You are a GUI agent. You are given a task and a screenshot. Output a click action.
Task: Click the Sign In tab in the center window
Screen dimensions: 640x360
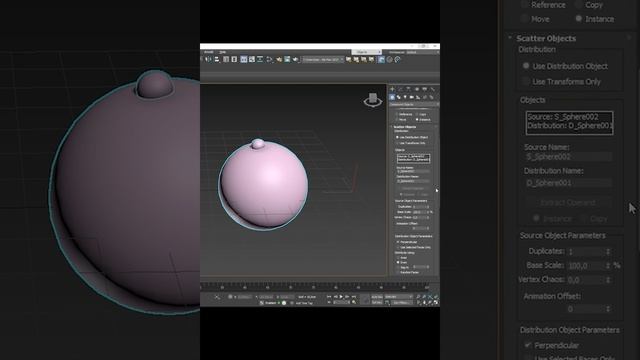367,52
